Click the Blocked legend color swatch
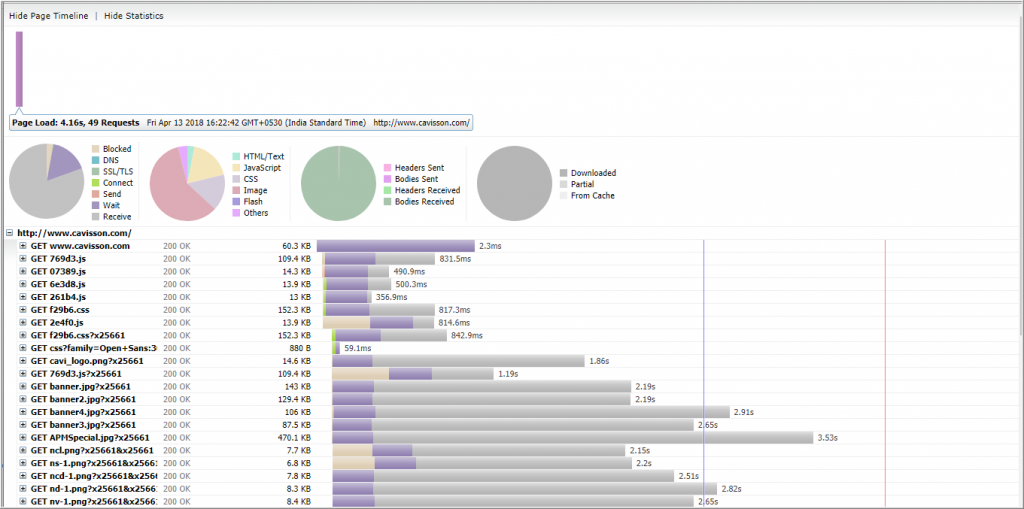 (95, 149)
